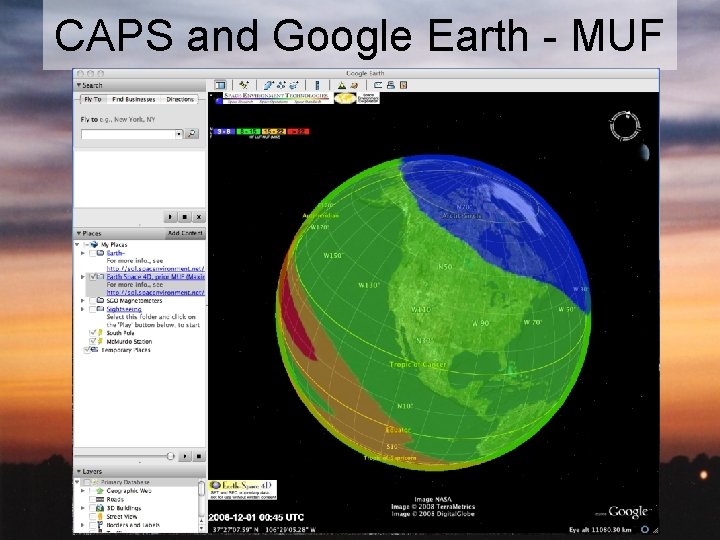Viewport: 720px width, 540px height.
Task: Show the ruler measurement tool
Action: pyautogui.click(x=317, y=85)
